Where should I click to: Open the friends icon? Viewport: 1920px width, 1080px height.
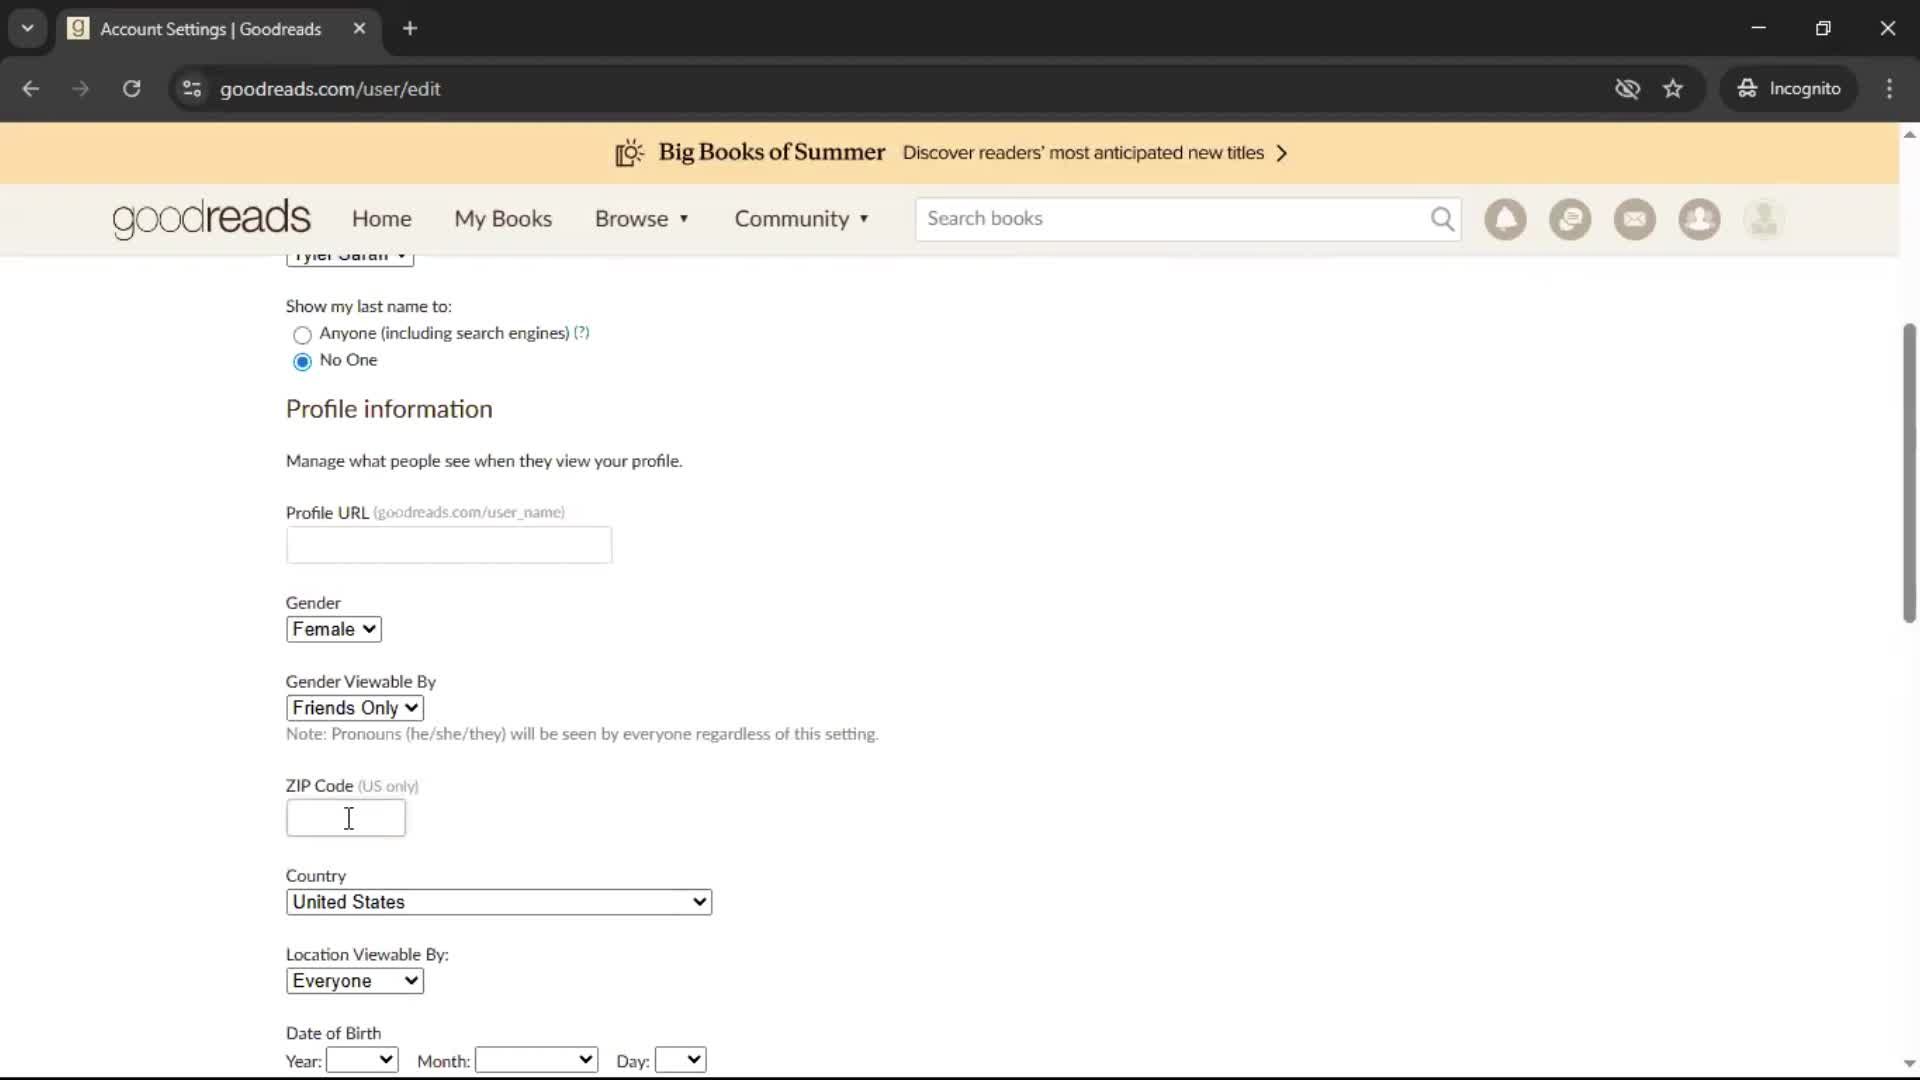[1699, 219]
